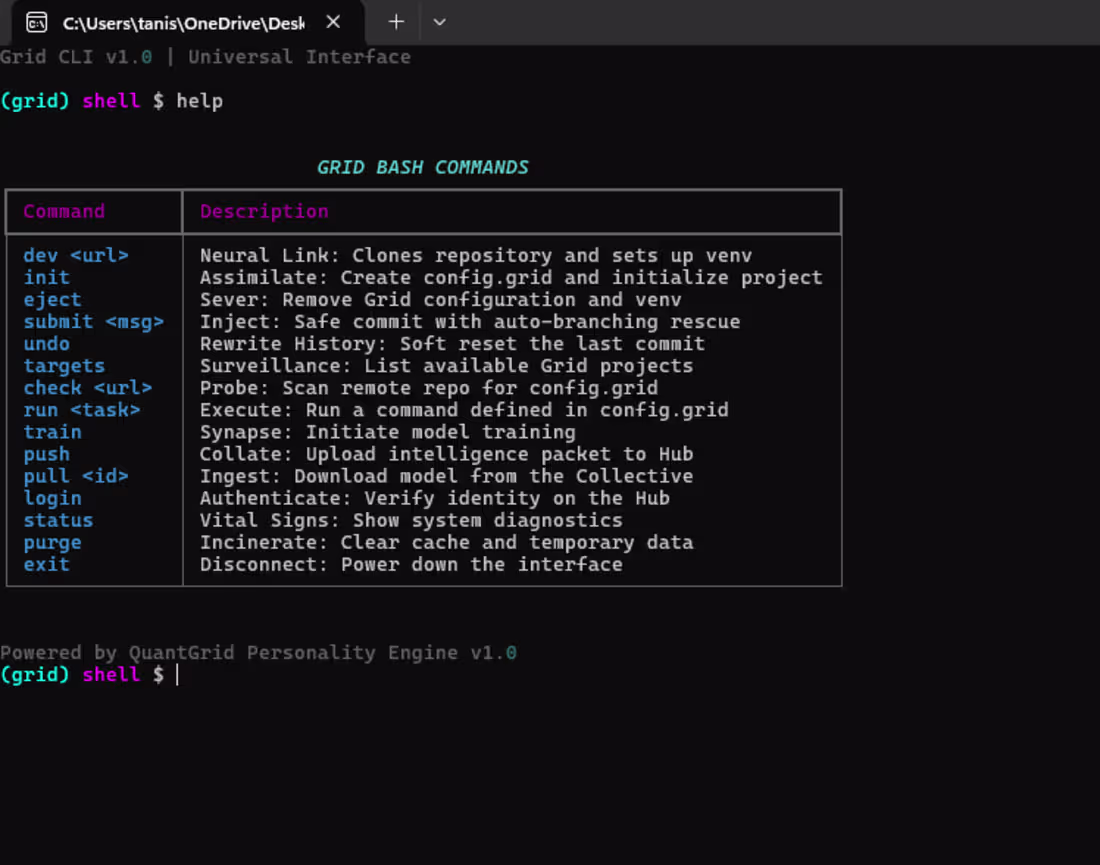Click 'Assimilate: Create config.grid' description
The image size is (1100, 865).
pos(511,278)
